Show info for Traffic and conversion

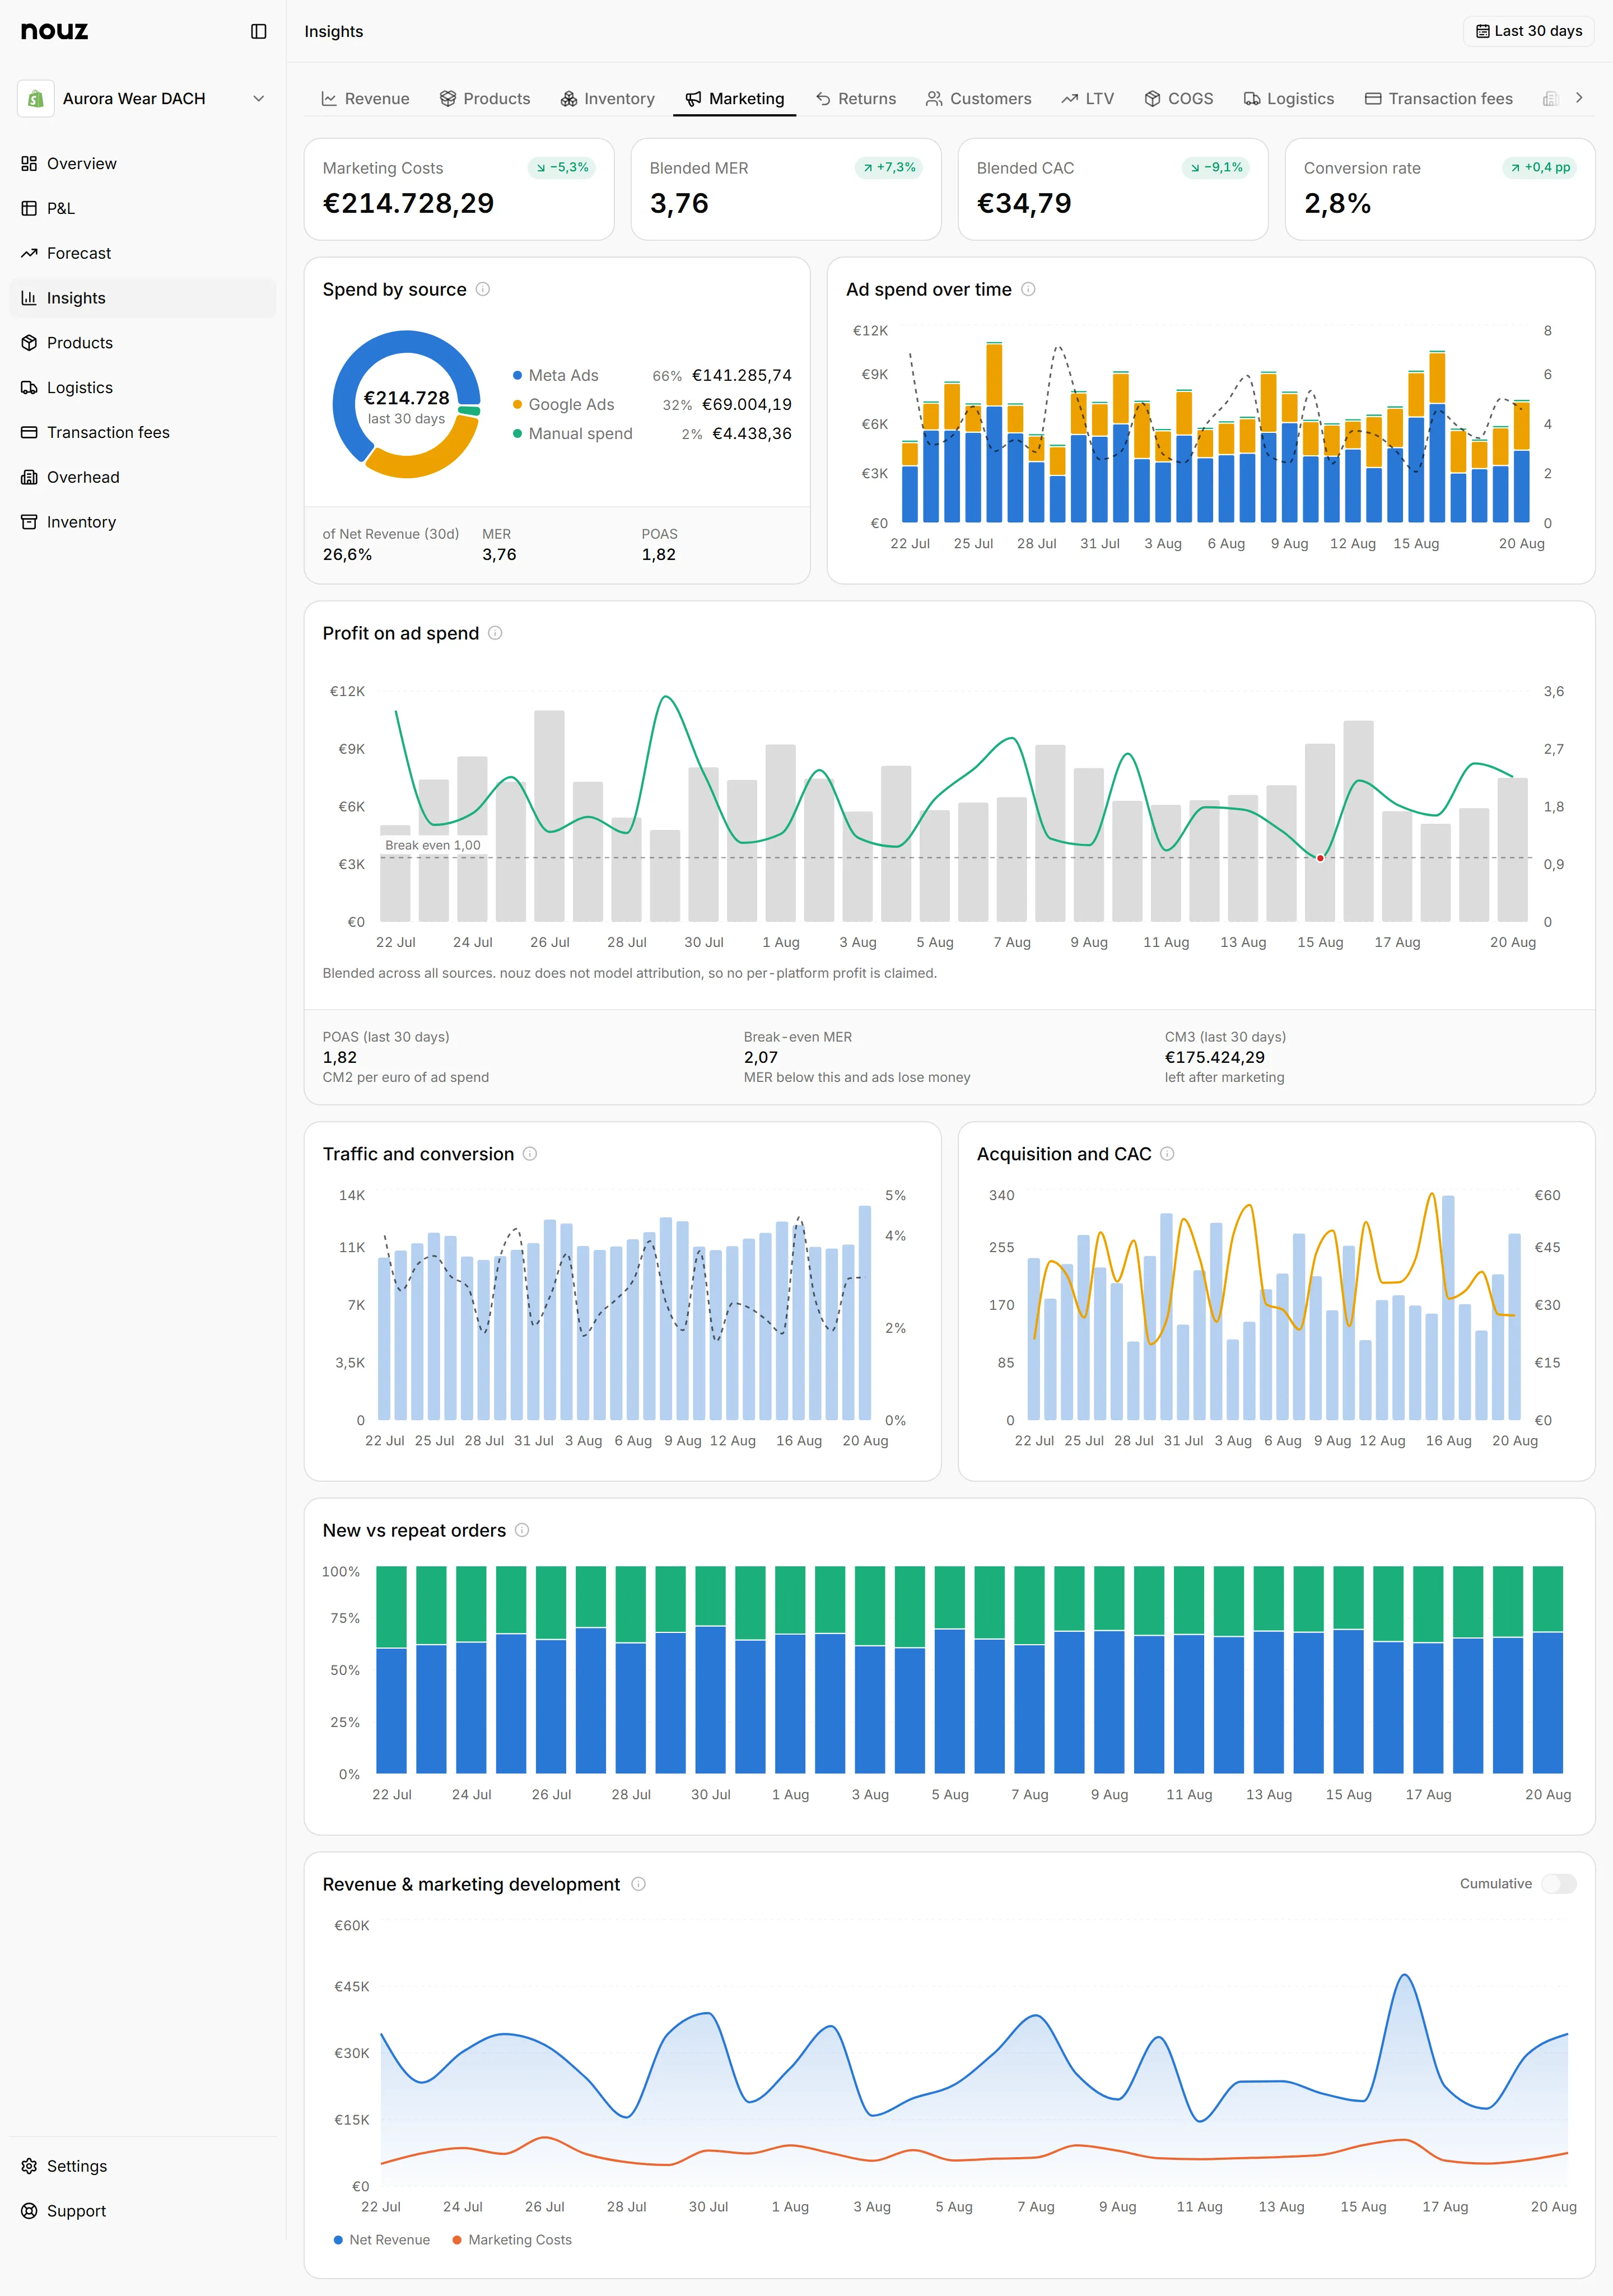point(530,1154)
